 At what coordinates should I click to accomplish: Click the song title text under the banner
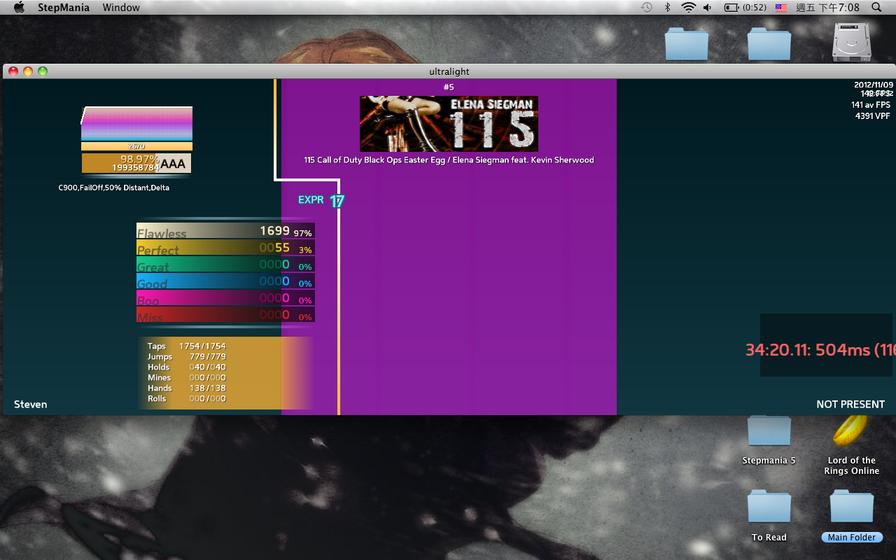[x=449, y=160]
